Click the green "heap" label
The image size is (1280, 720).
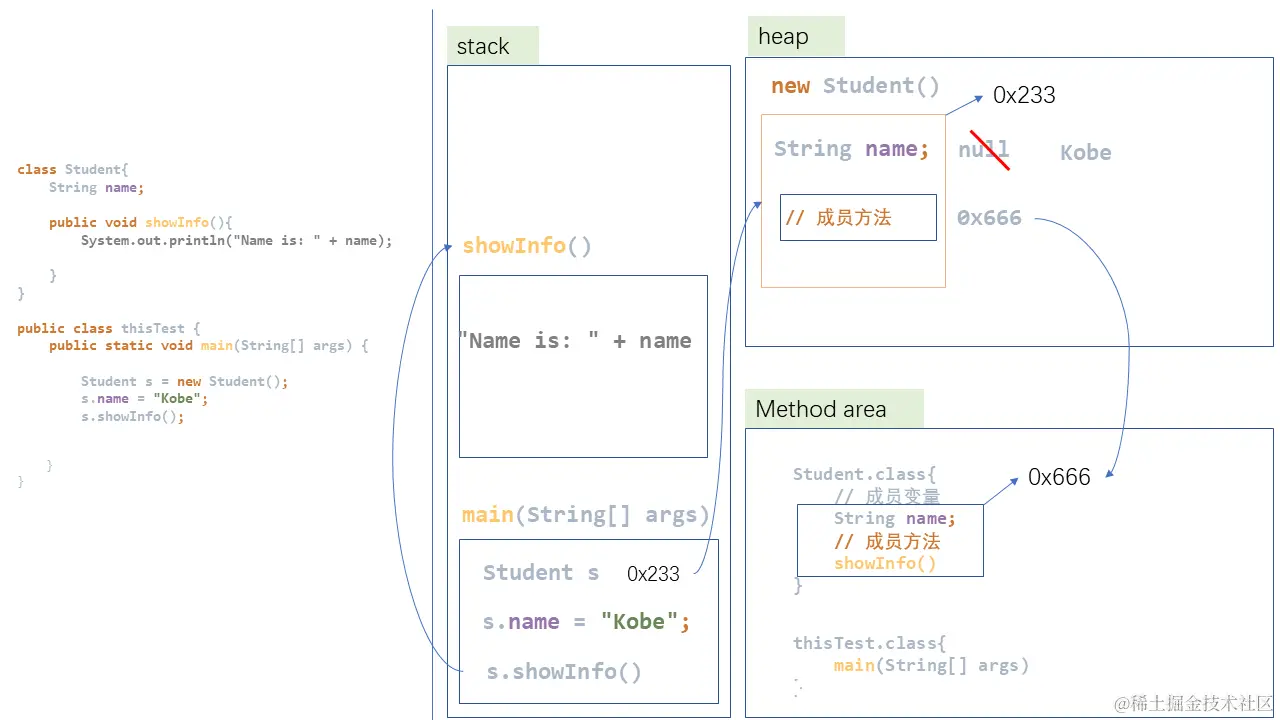click(796, 37)
